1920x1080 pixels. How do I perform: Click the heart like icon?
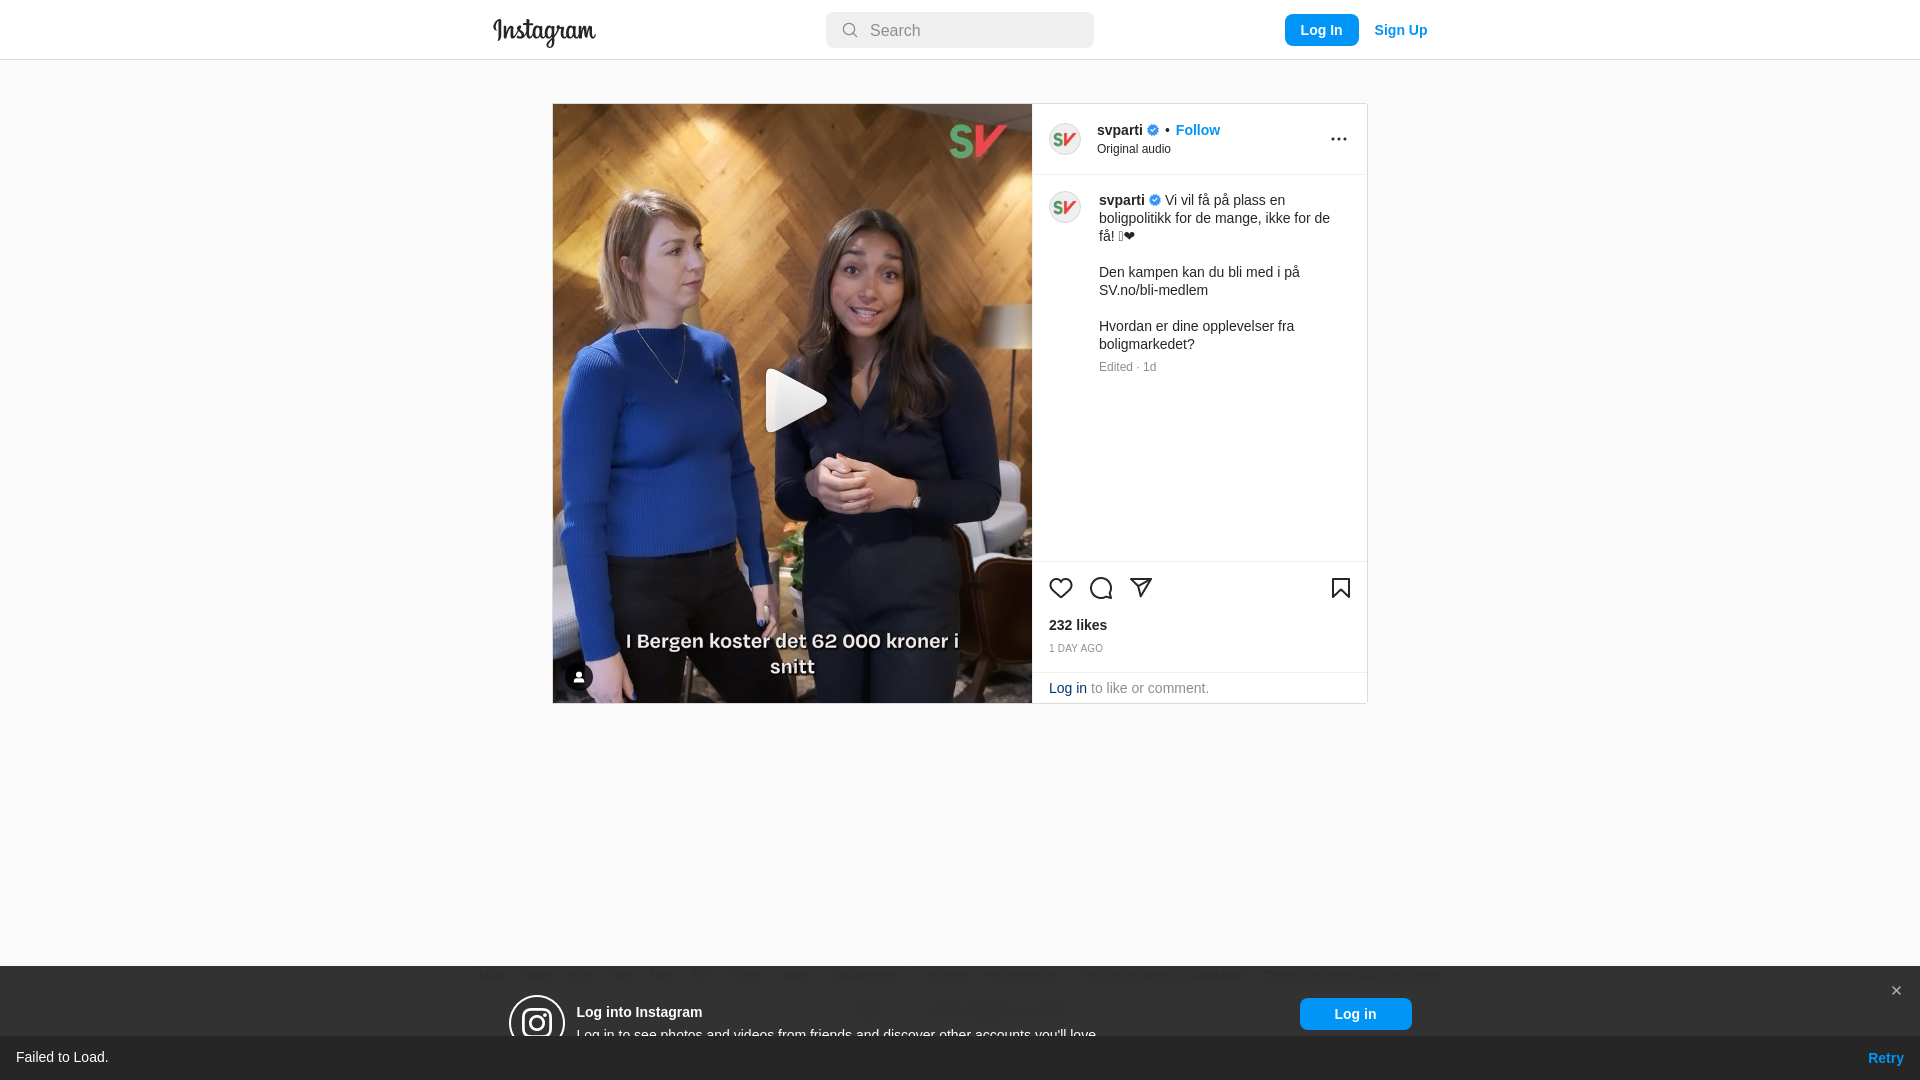(x=1061, y=588)
